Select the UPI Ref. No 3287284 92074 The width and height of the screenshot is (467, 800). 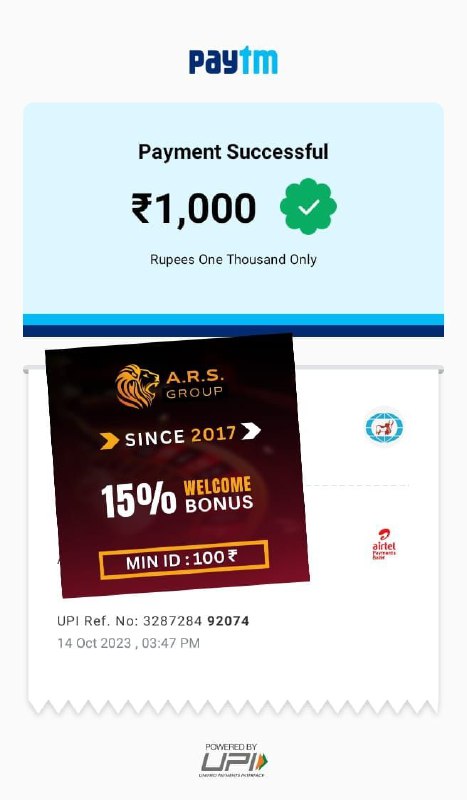click(153, 621)
